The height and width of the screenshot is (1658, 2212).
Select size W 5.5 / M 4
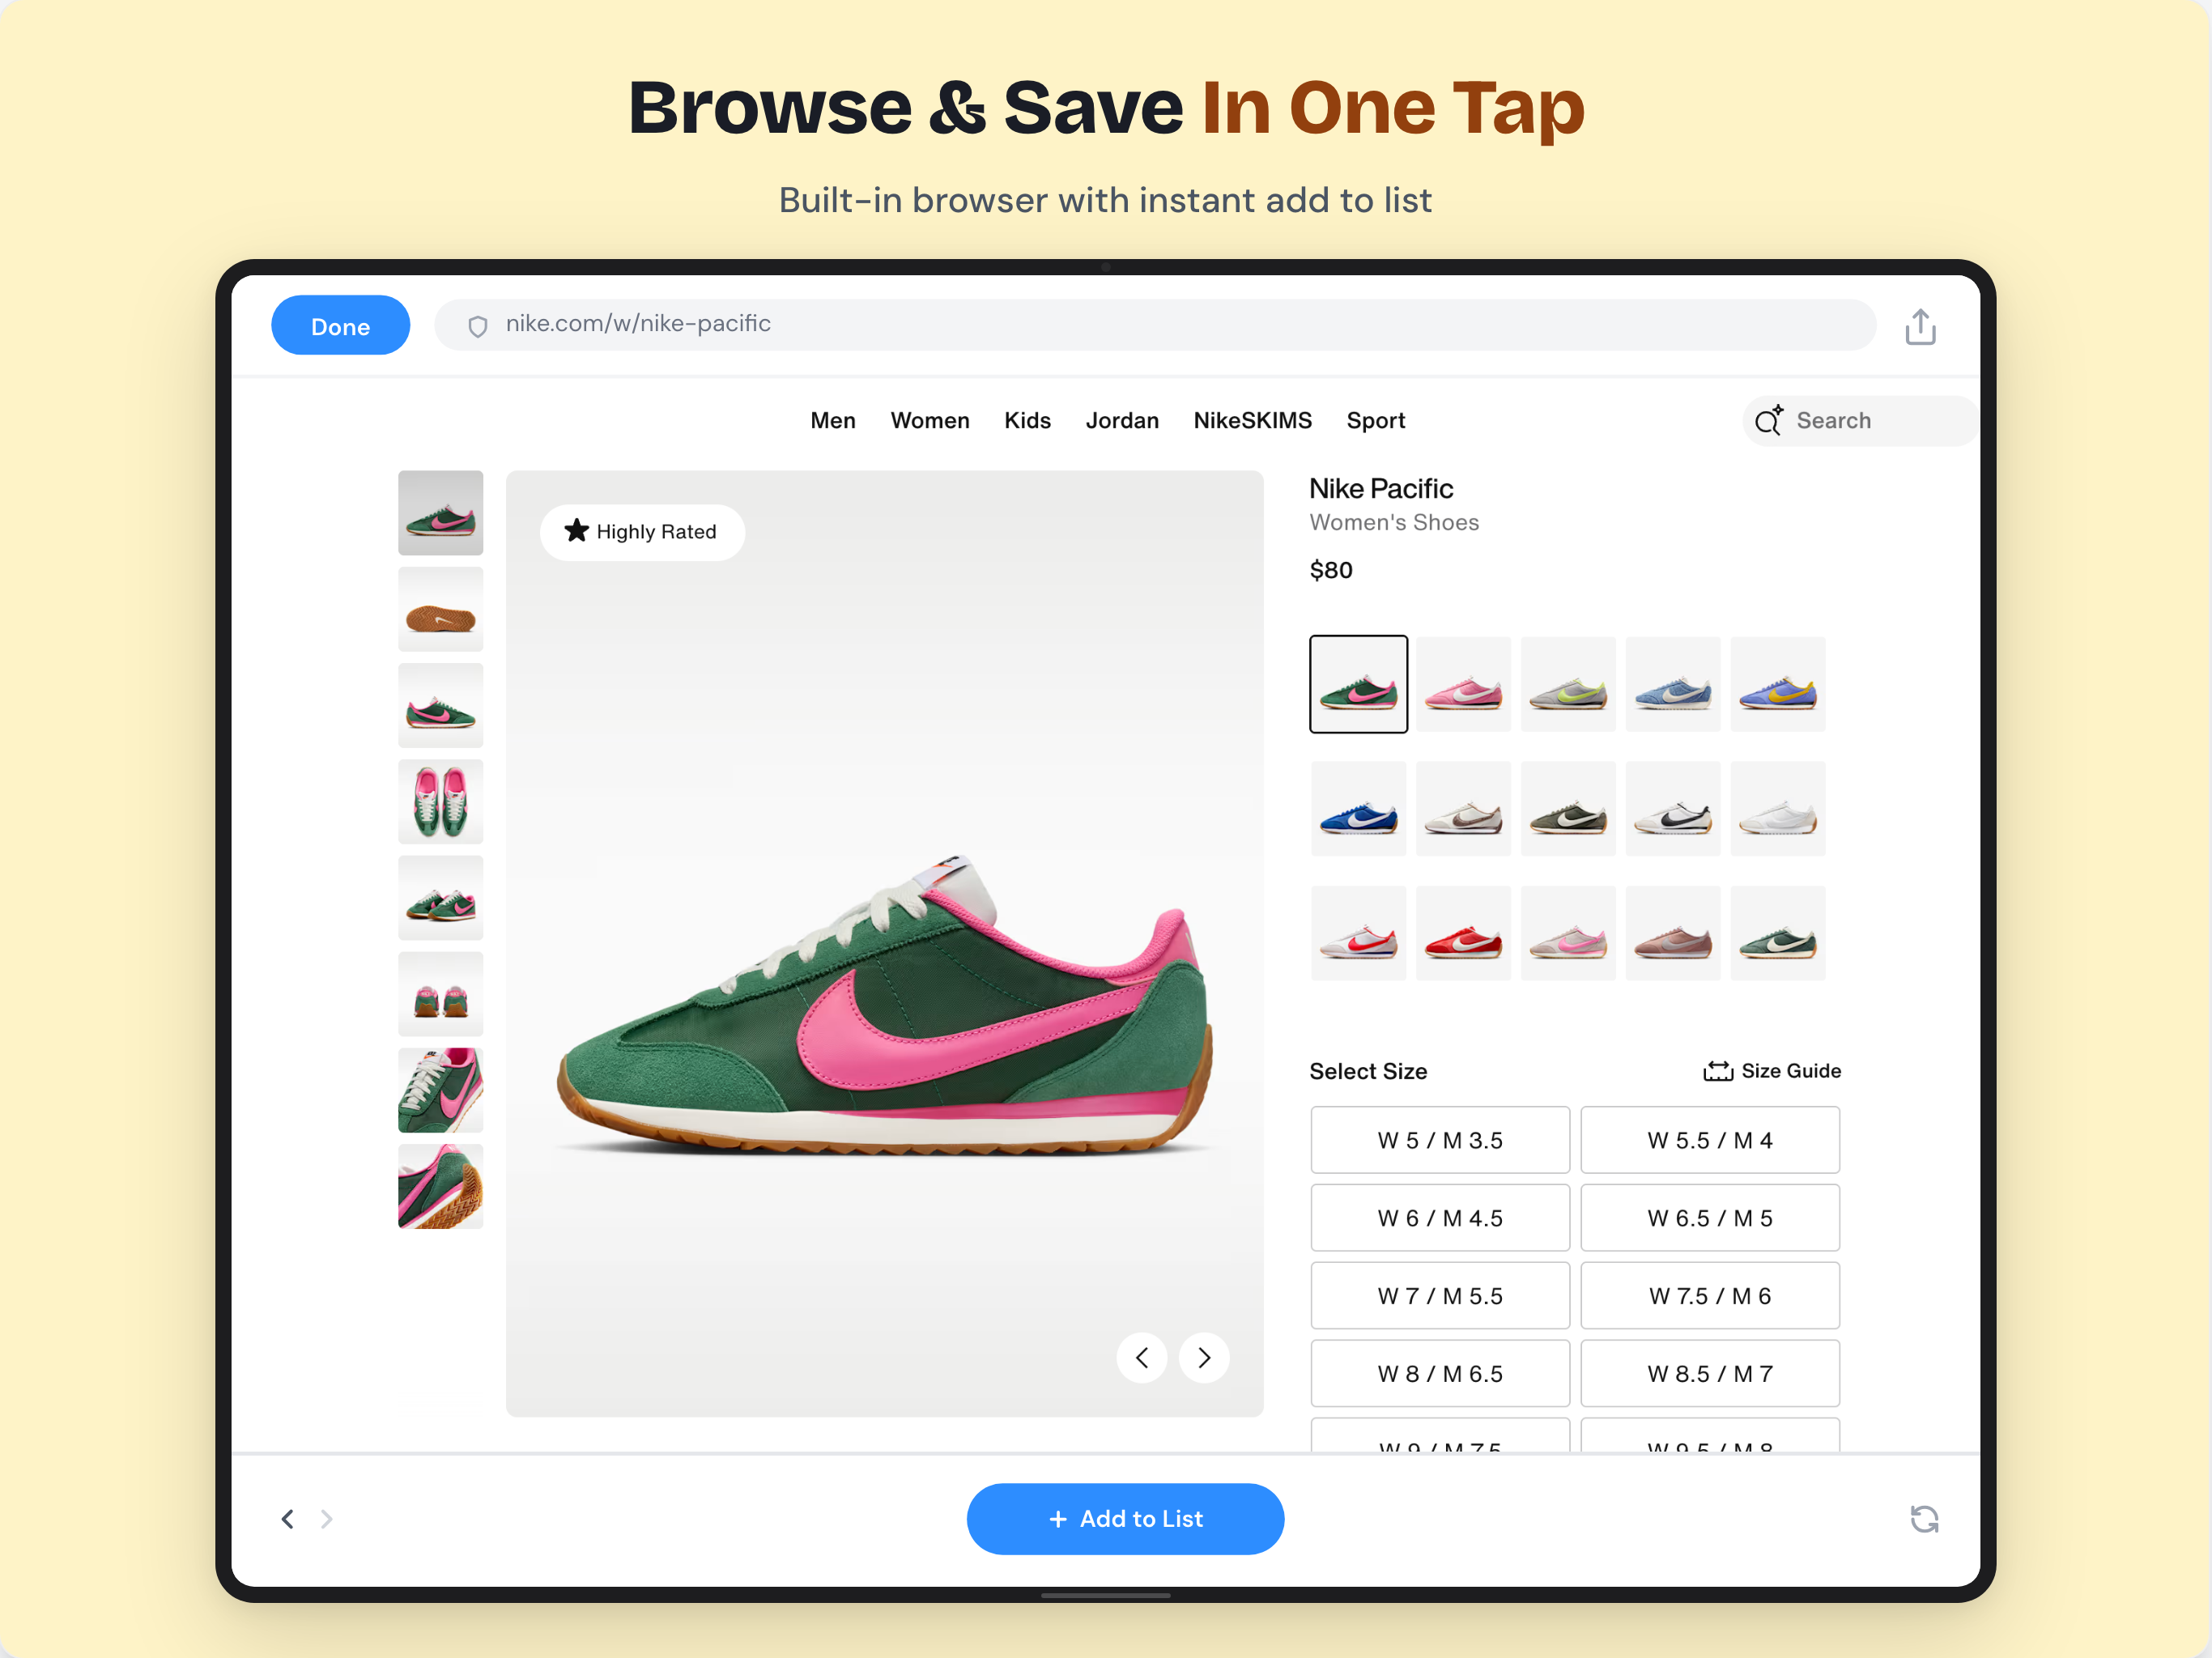pos(1710,1140)
